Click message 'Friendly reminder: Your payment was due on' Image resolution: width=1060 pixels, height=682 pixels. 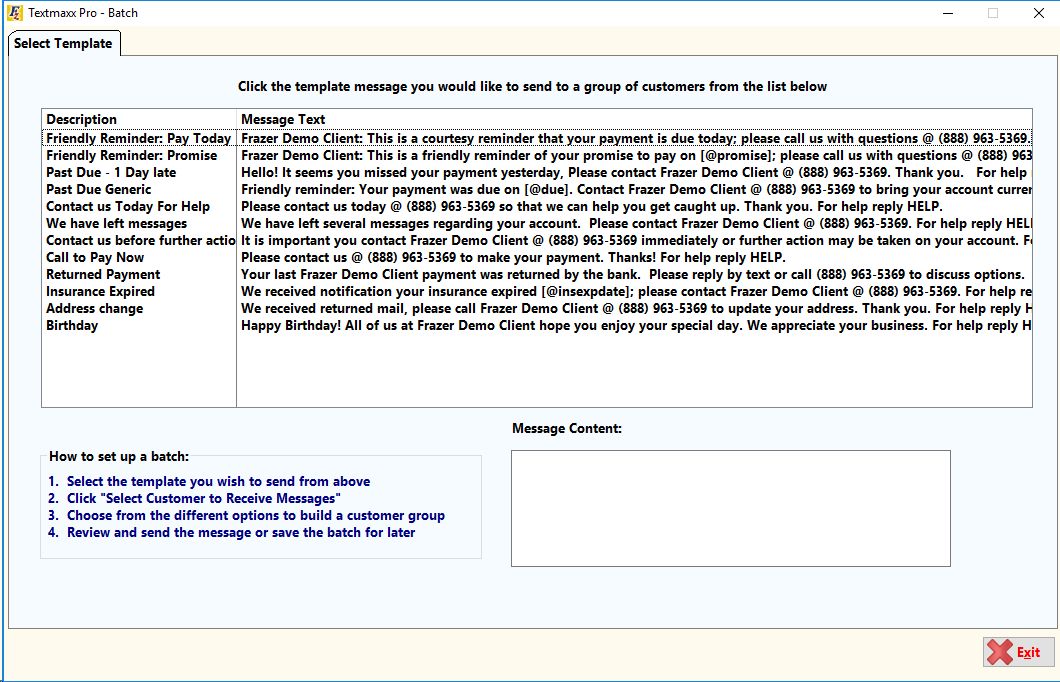tap(635, 189)
